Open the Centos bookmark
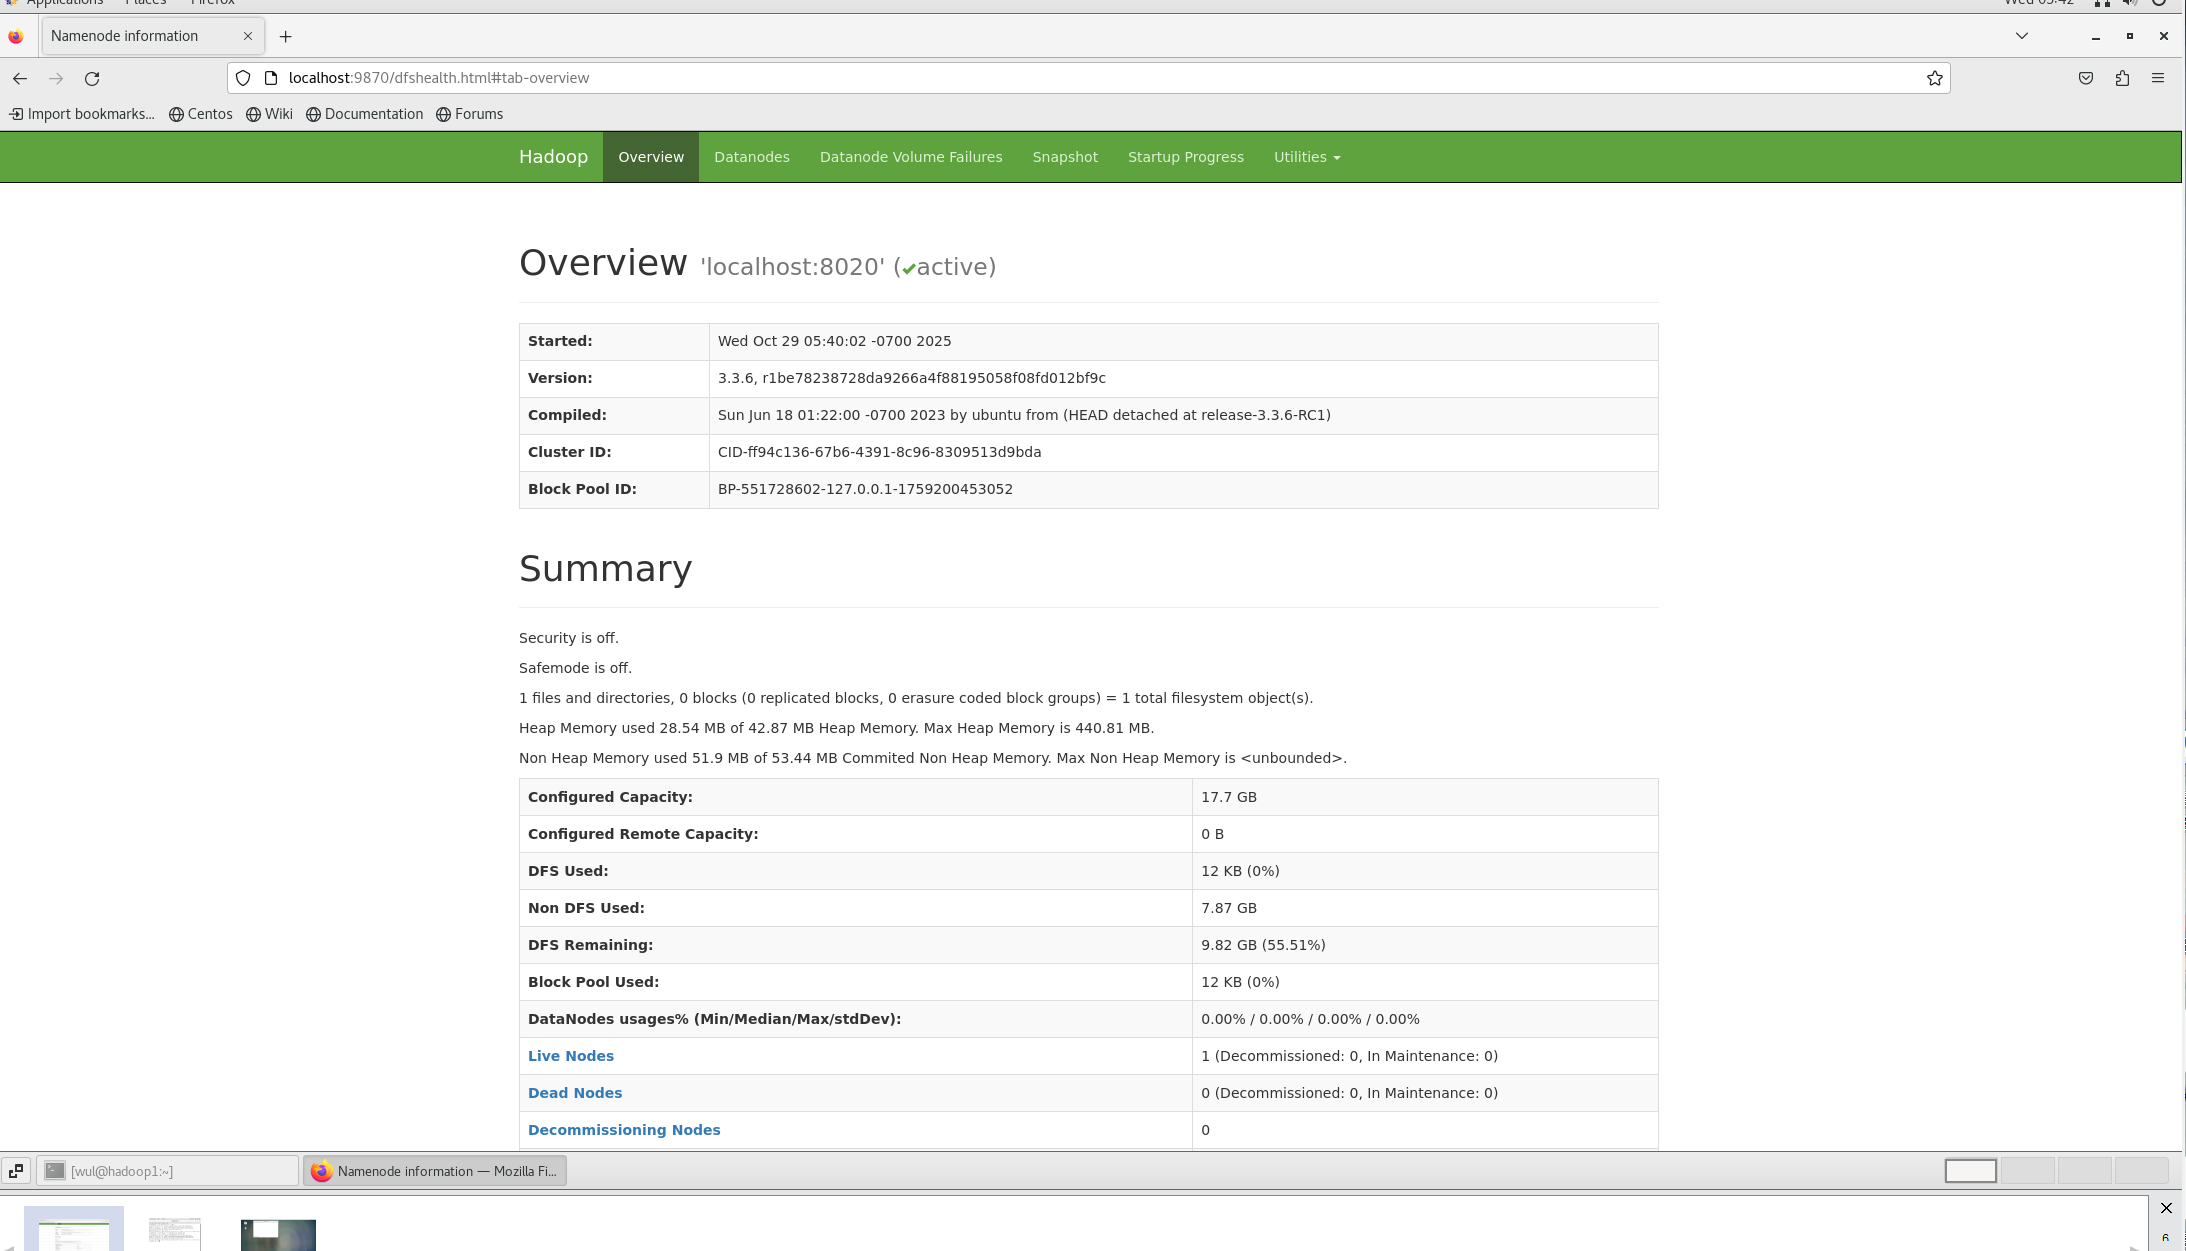Screen dimensions: 2186x1251 pos(201,114)
